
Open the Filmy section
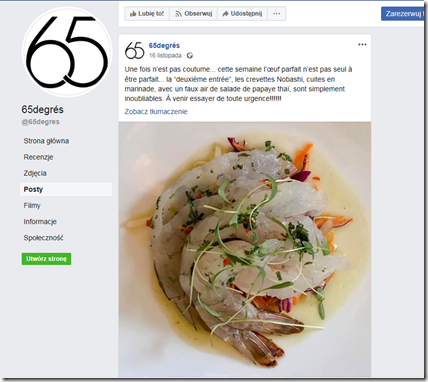click(x=32, y=205)
